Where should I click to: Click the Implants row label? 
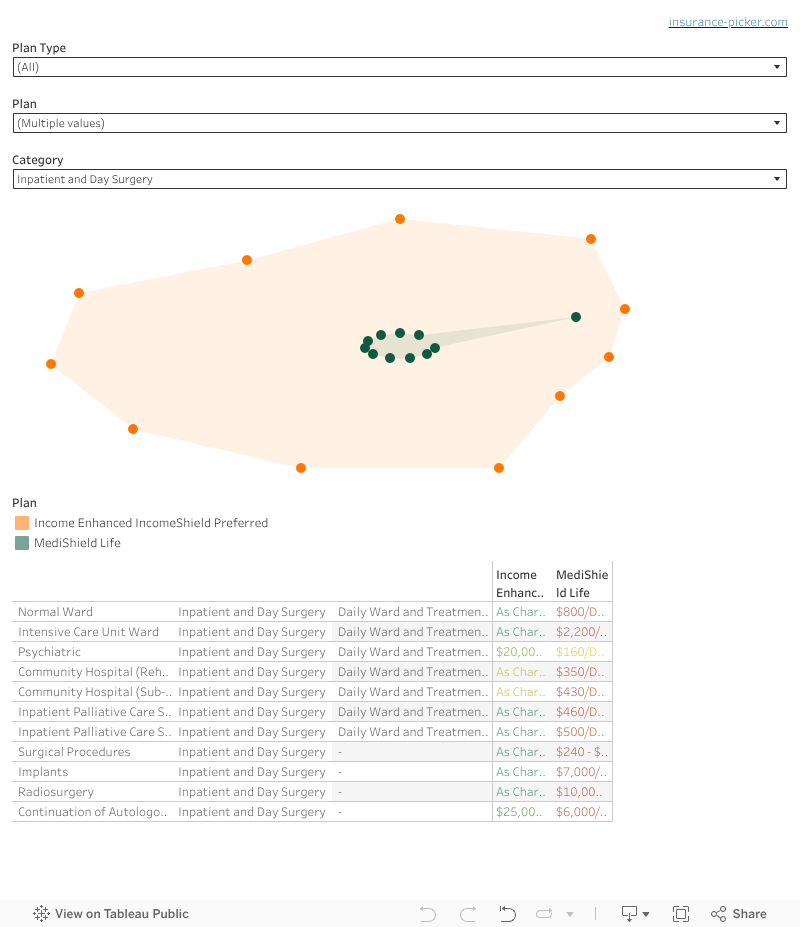click(43, 772)
